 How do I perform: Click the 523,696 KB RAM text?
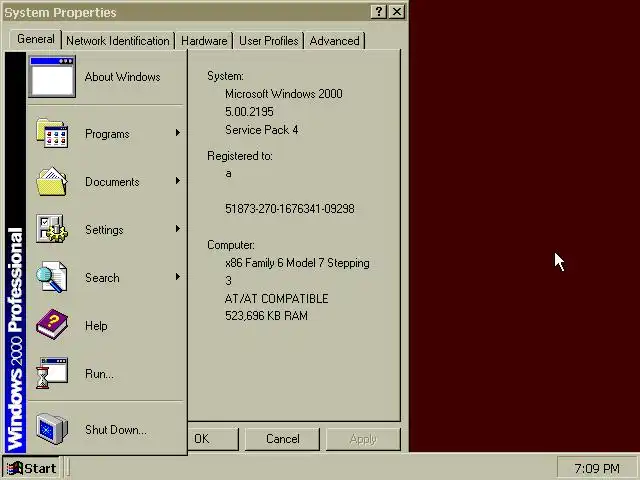[x=266, y=316]
